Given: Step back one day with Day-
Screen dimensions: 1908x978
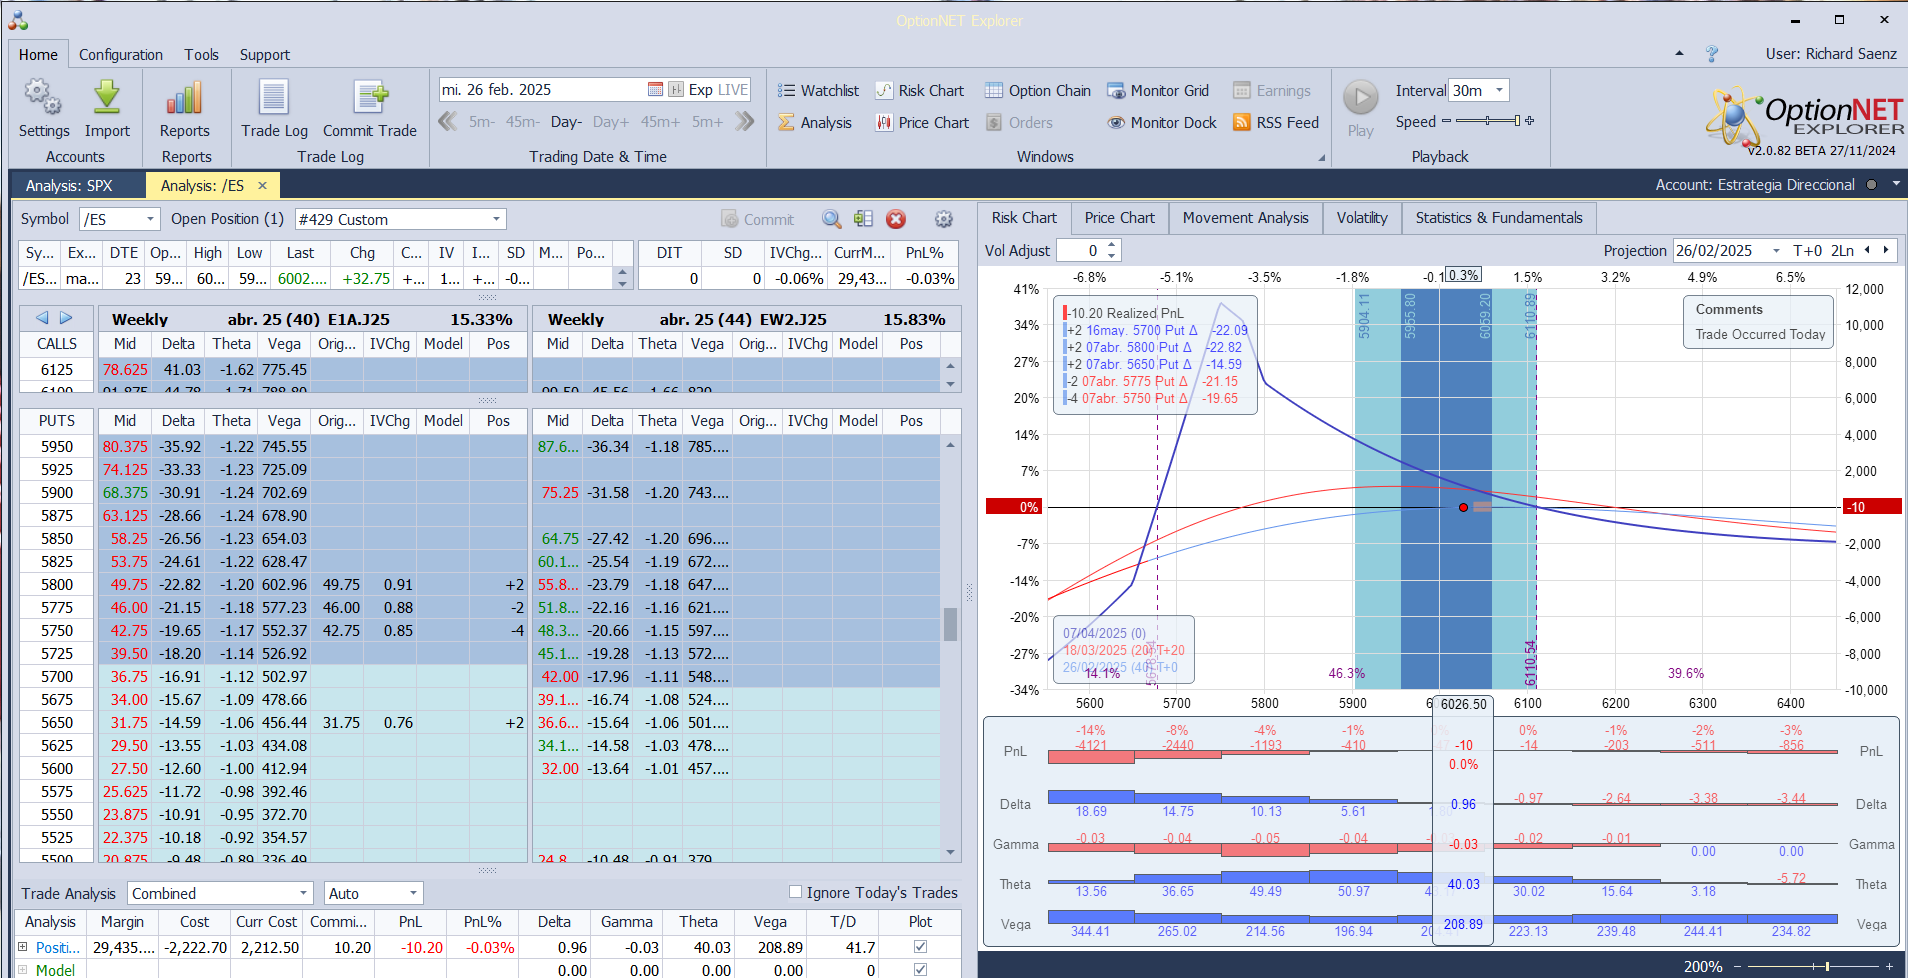Looking at the screenshot, I should (x=566, y=122).
